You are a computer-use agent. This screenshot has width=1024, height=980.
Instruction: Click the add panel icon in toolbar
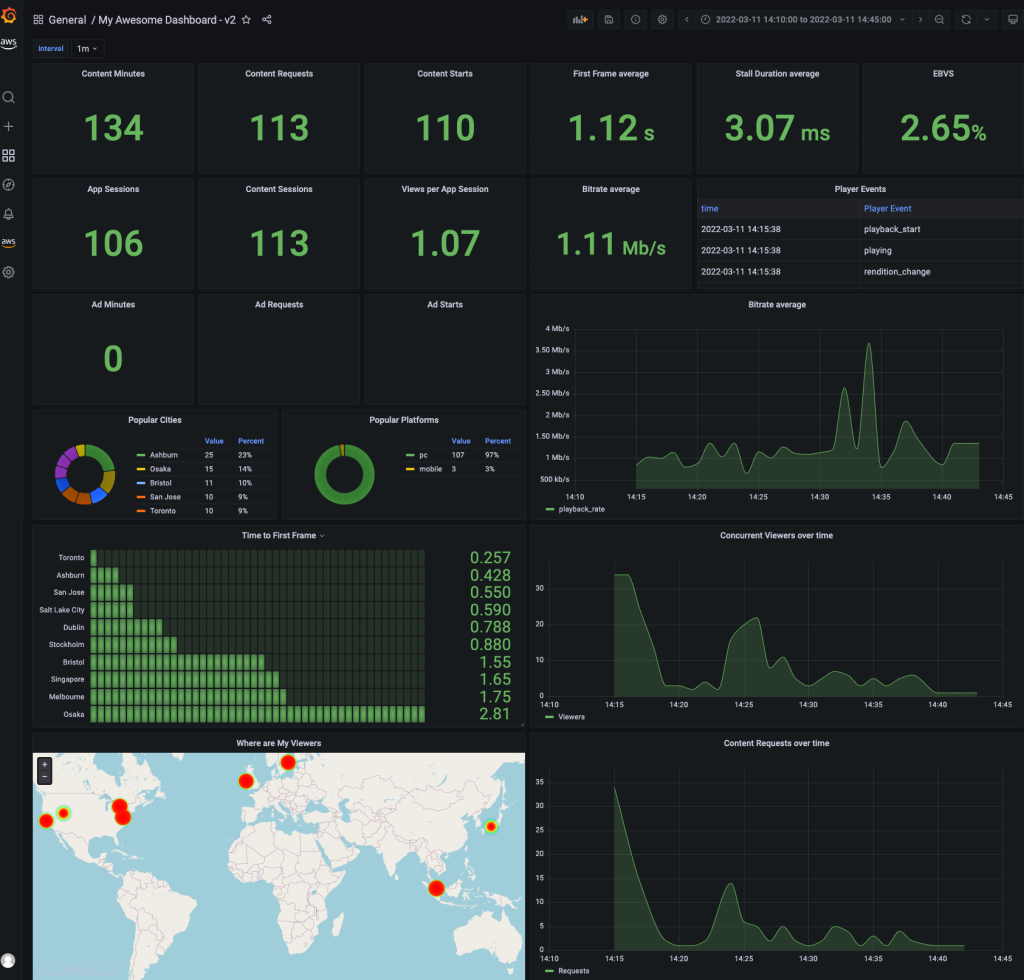pos(580,19)
